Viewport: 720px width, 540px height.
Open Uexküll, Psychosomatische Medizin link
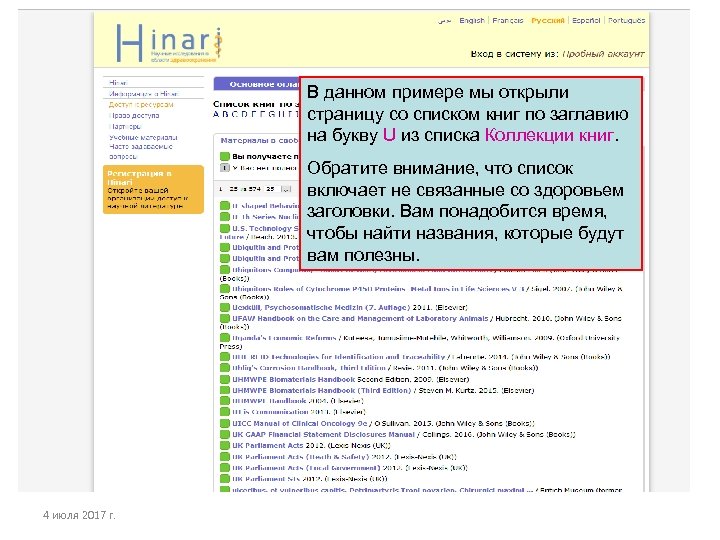click(x=321, y=307)
